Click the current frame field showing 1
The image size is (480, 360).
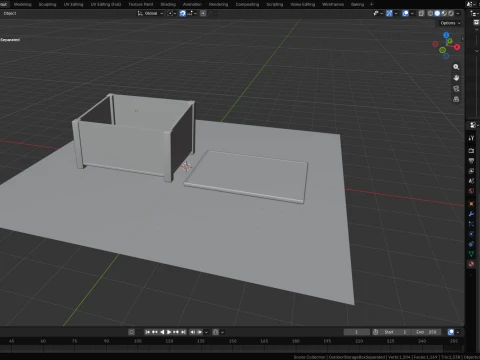[357, 332]
